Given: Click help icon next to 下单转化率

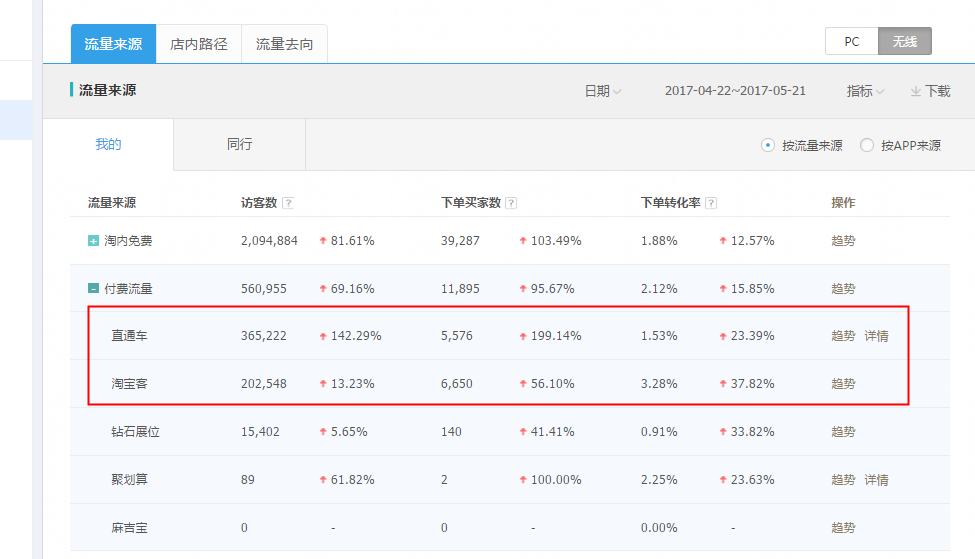Looking at the screenshot, I should 711,203.
